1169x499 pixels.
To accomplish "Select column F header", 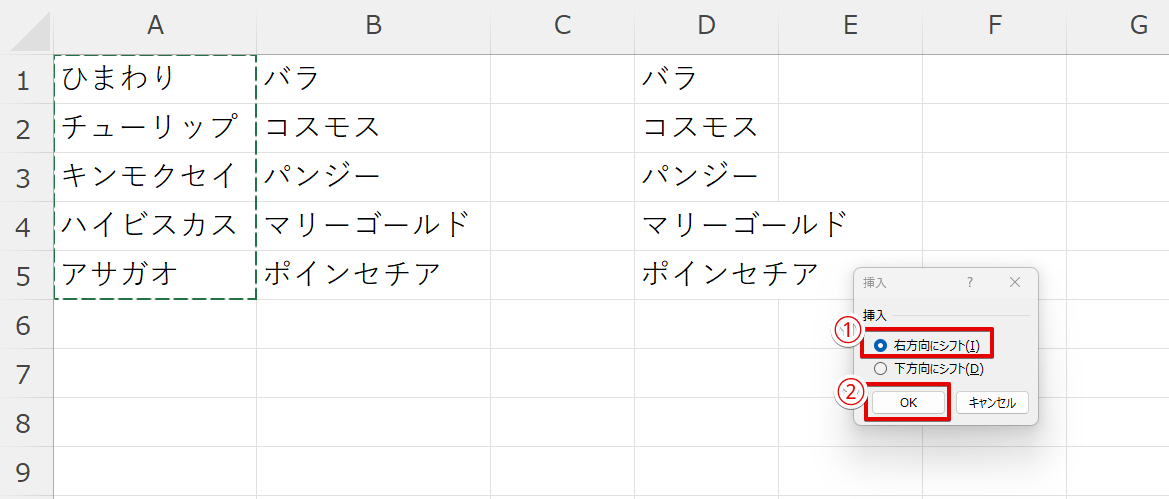I will [x=994, y=27].
